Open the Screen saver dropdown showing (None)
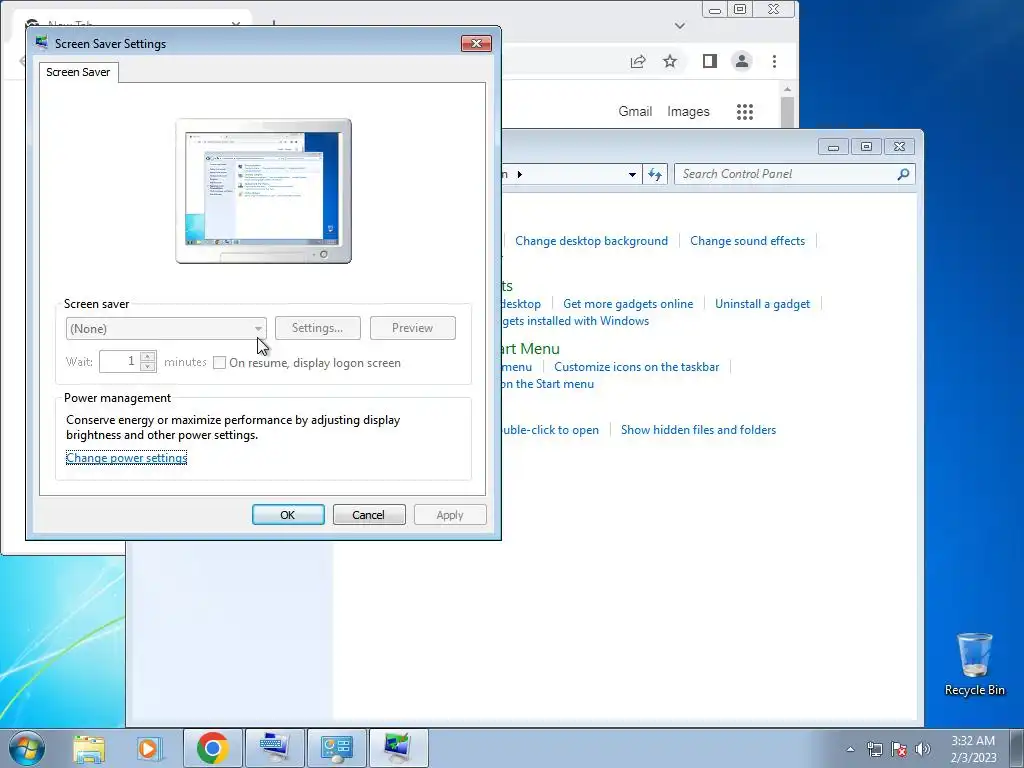1024x768 pixels. 166,328
